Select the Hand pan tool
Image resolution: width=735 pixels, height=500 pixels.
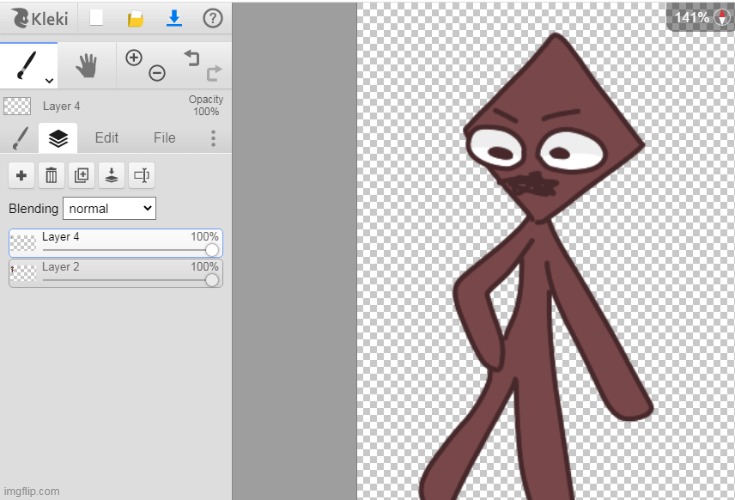tap(86, 66)
